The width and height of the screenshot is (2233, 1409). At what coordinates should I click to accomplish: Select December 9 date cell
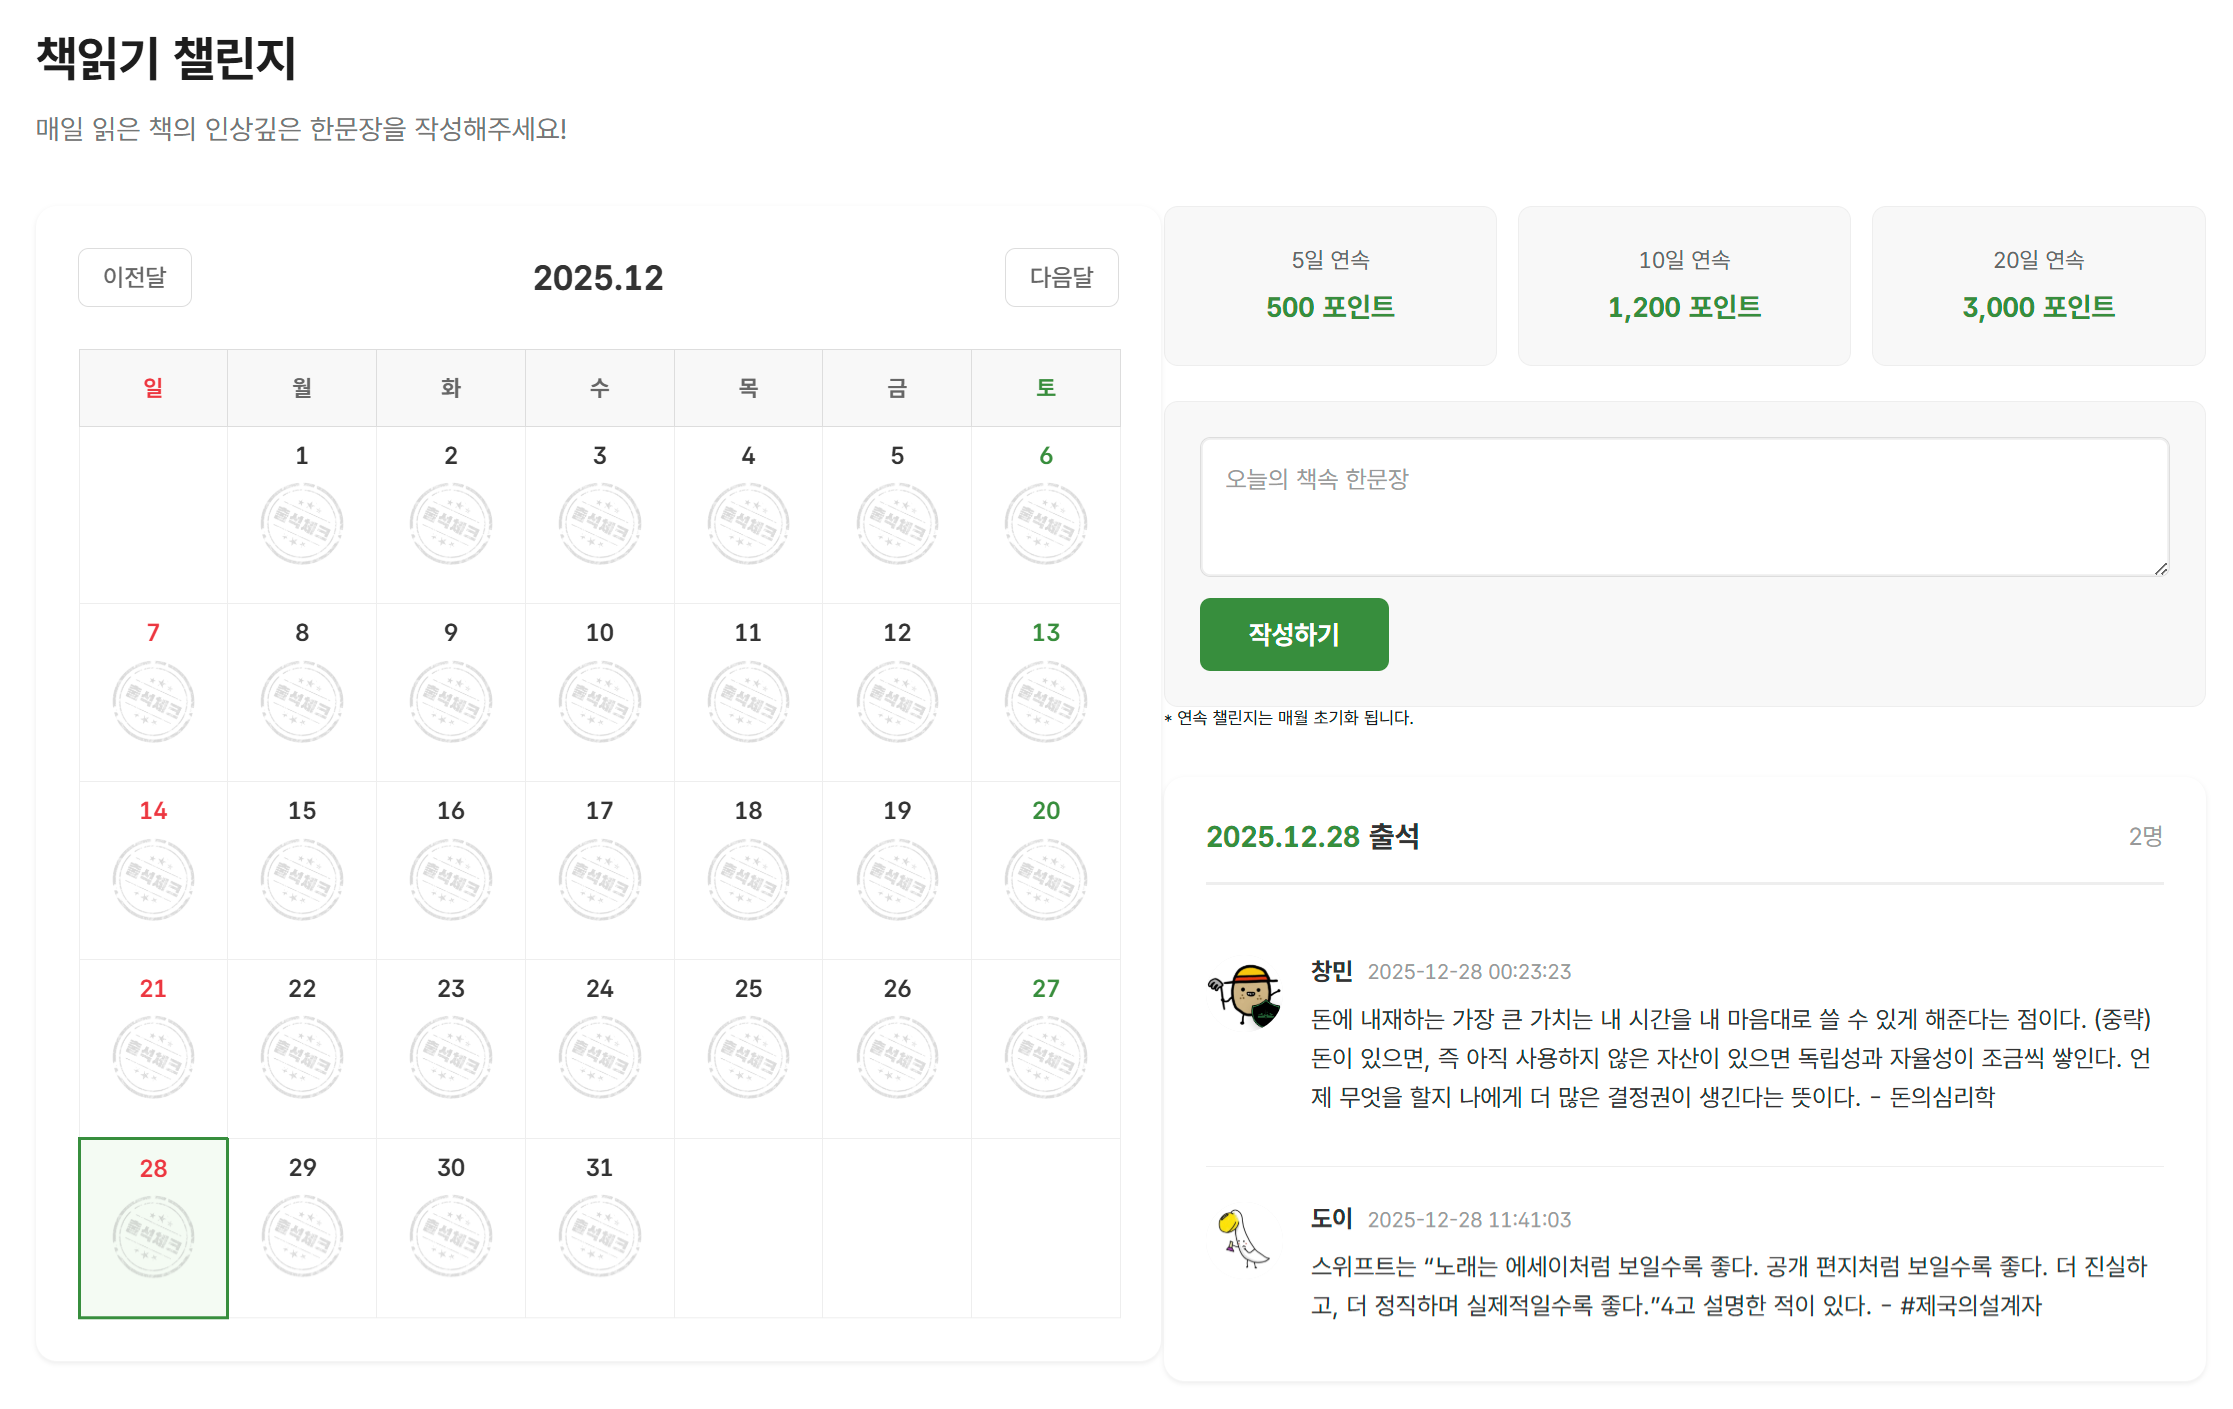tap(451, 691)
